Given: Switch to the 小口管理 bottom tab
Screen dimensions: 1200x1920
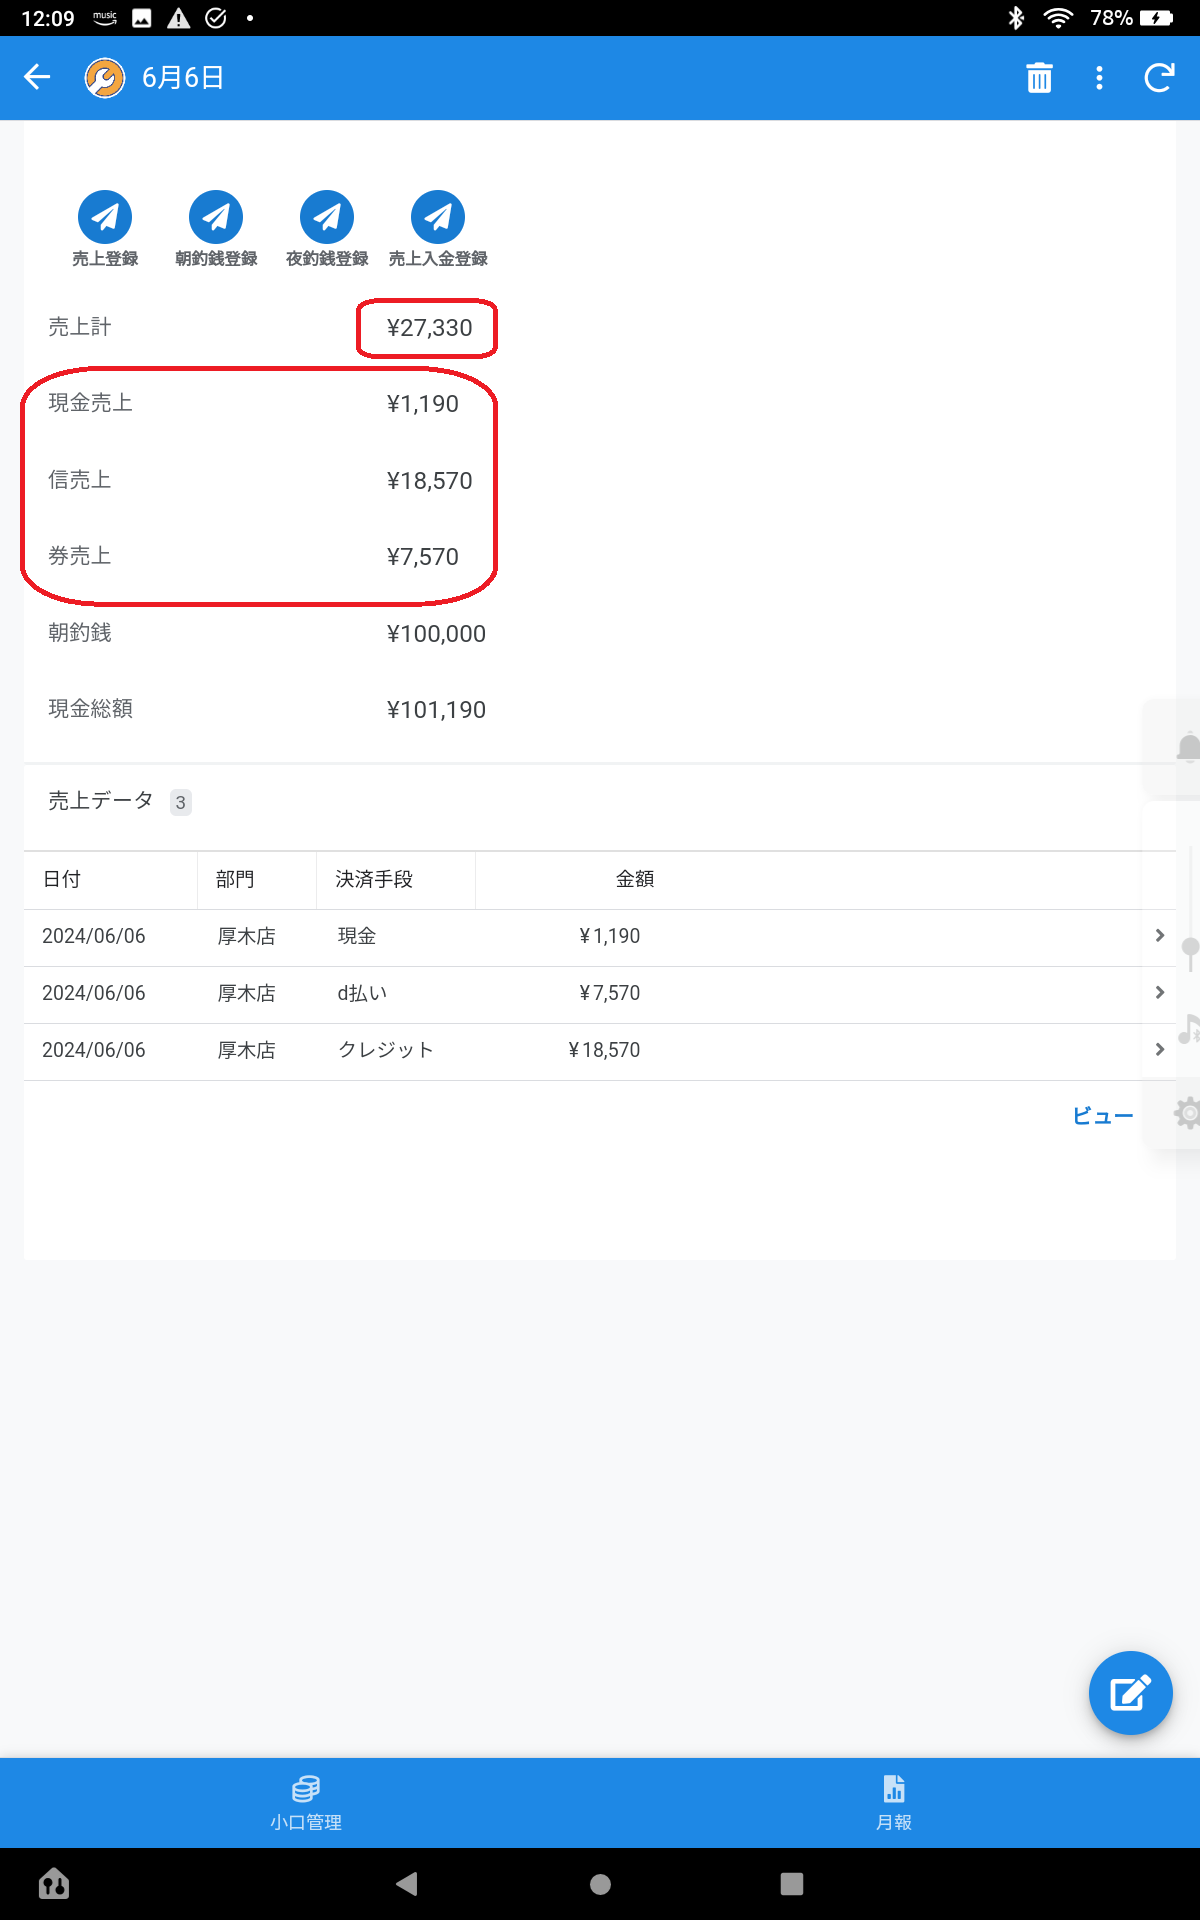Looking at the screenshot, I should 306,1802.
